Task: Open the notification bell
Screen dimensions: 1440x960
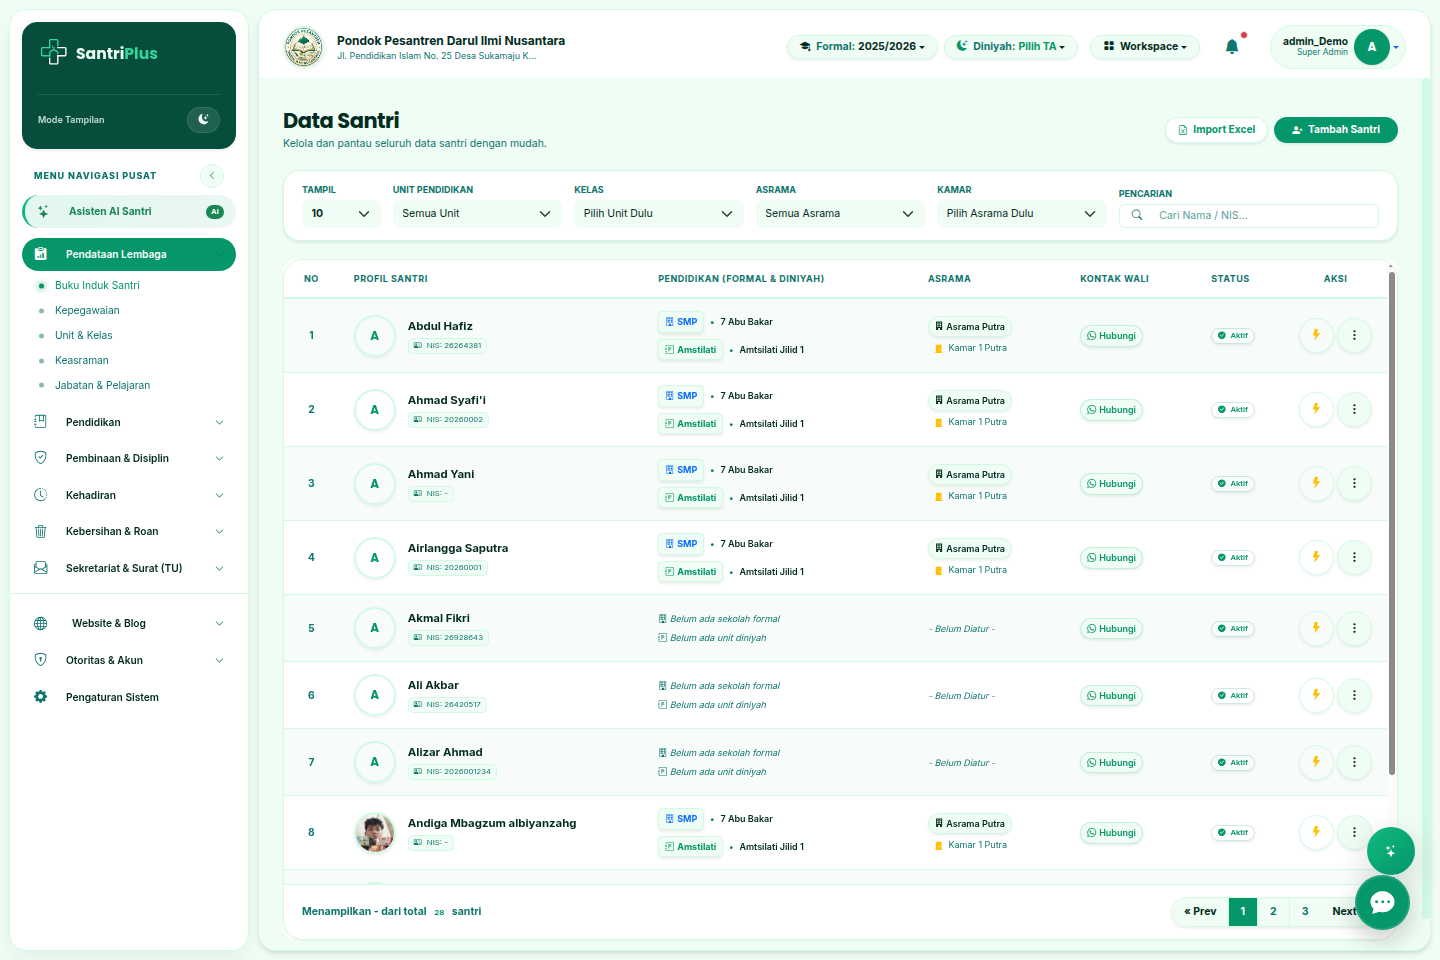Action: point(1232,46)
